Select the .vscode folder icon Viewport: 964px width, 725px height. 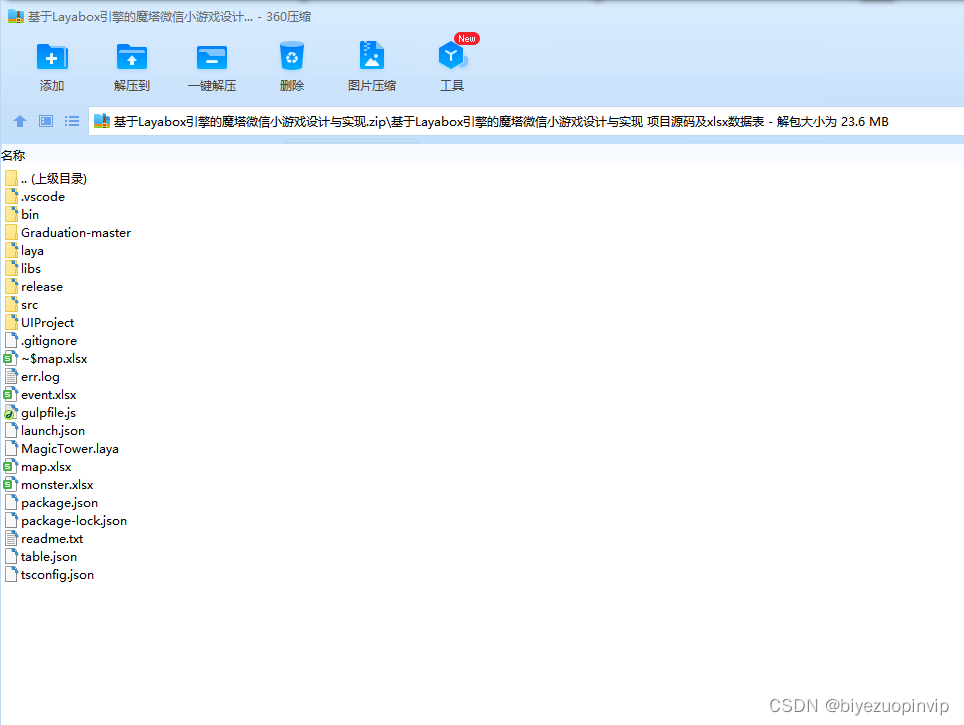pyautogui.click(x=11, y=197)
